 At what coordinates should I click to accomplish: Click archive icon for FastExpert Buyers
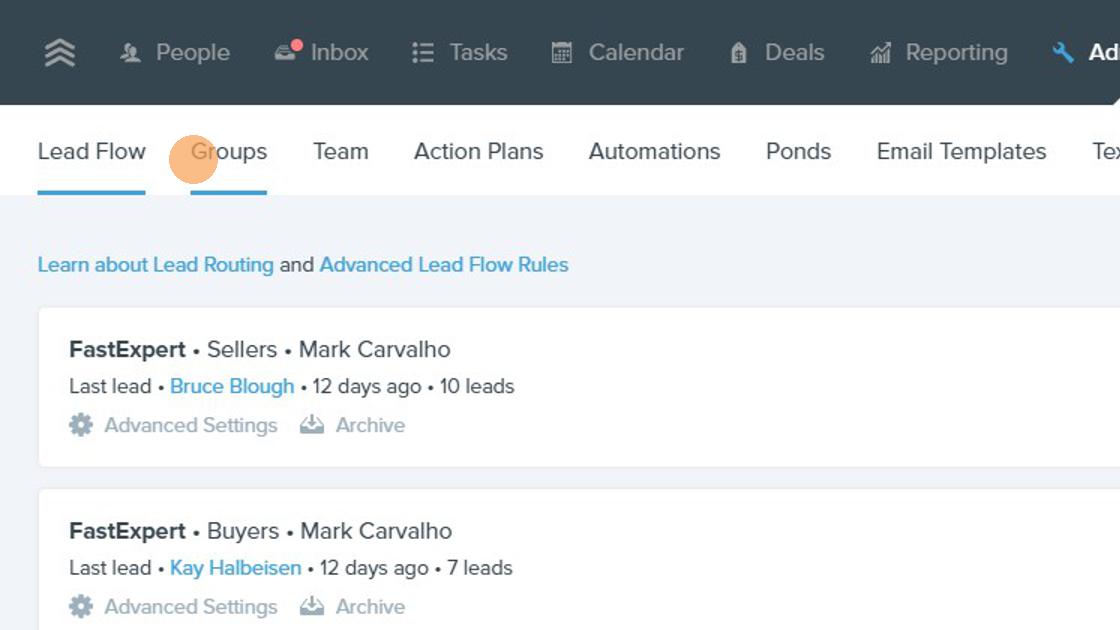tap(311, 606)
